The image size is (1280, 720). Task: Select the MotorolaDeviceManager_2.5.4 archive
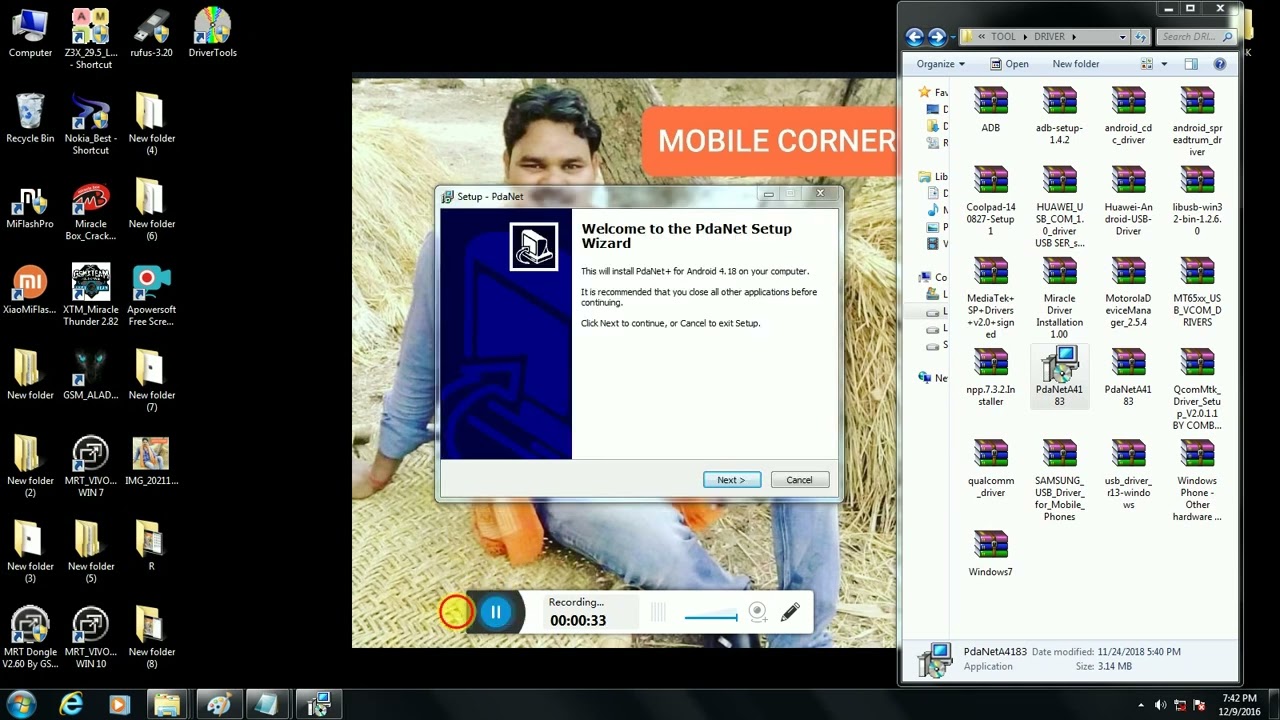pyautogui.click(x=1128, y=292)
